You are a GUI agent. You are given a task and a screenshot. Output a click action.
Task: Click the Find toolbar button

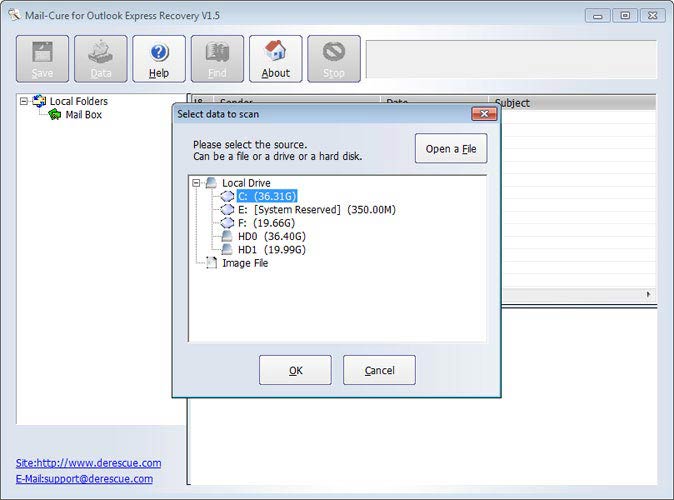pos(217,59)
